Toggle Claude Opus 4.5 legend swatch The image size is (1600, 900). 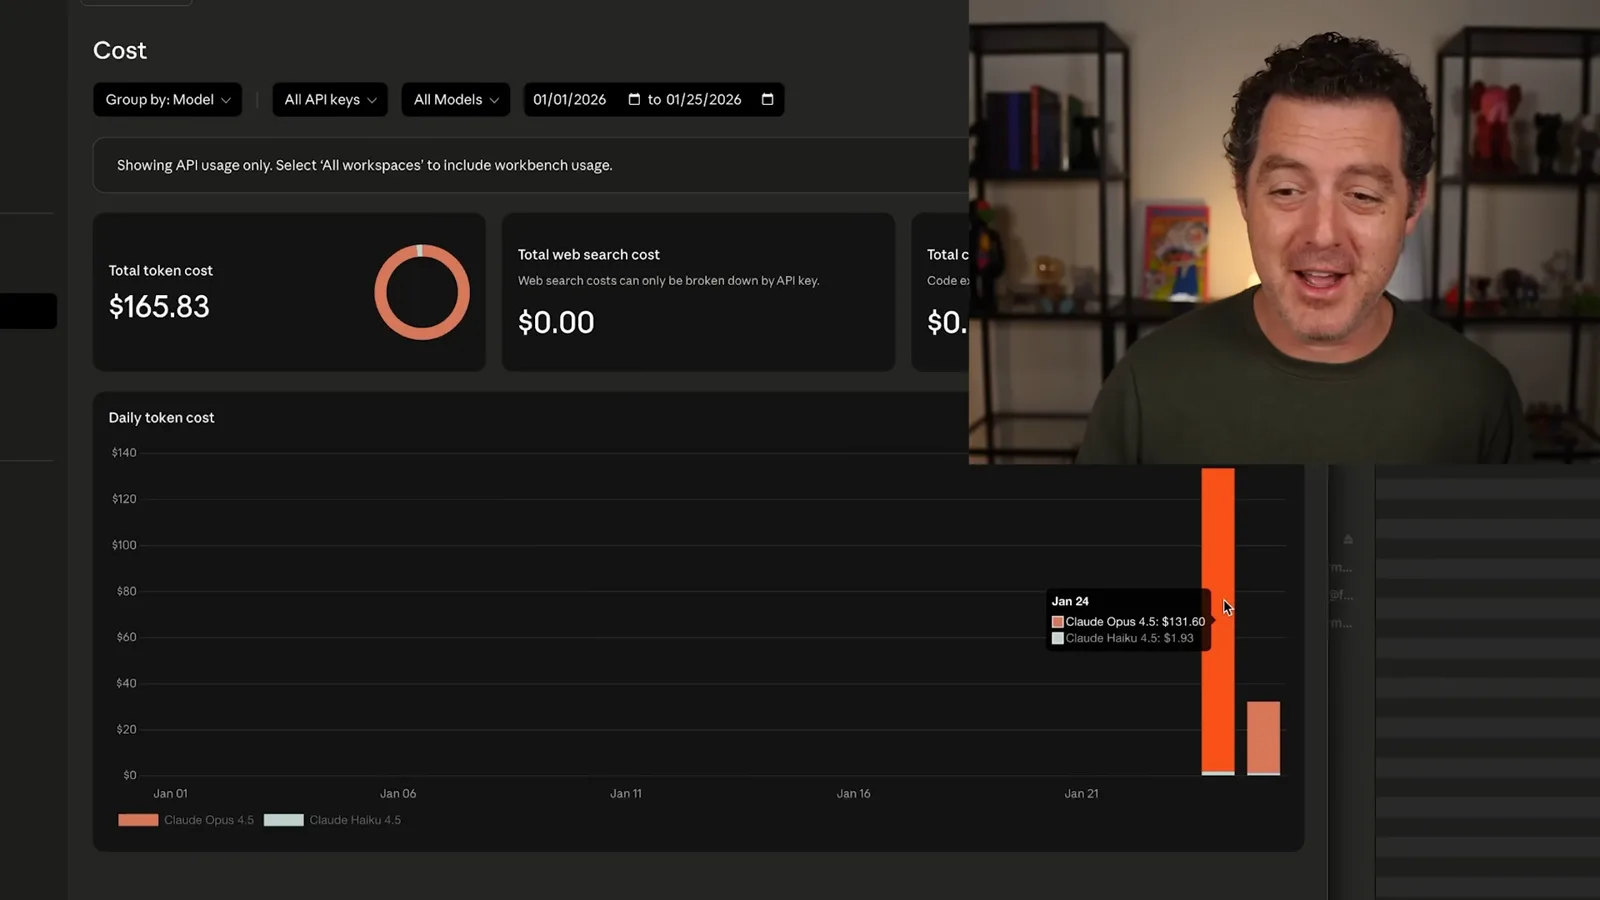[x=138, y=820]
